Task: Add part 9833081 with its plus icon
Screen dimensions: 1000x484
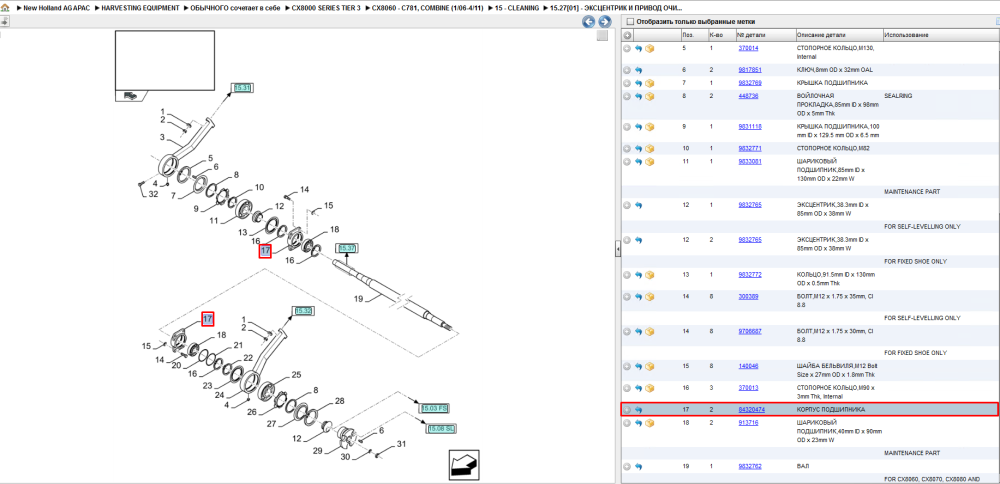Action: tap(628, 162)
